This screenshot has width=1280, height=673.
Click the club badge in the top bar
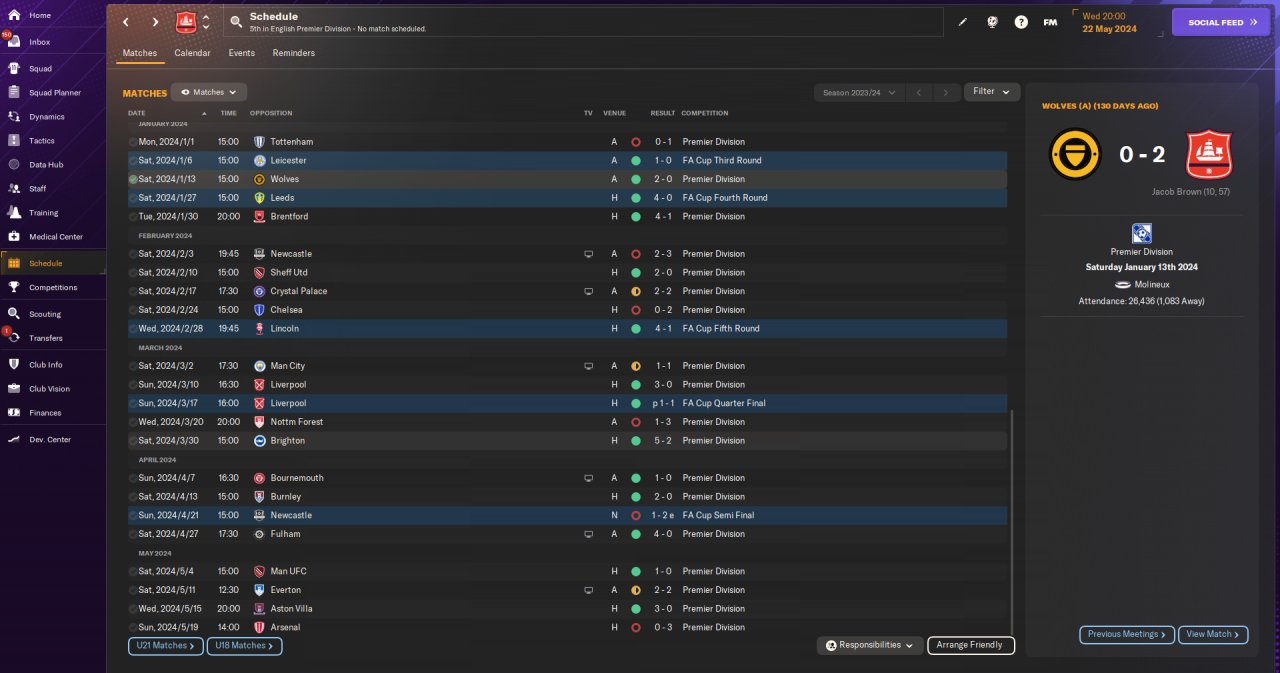(x=186, y=22)
